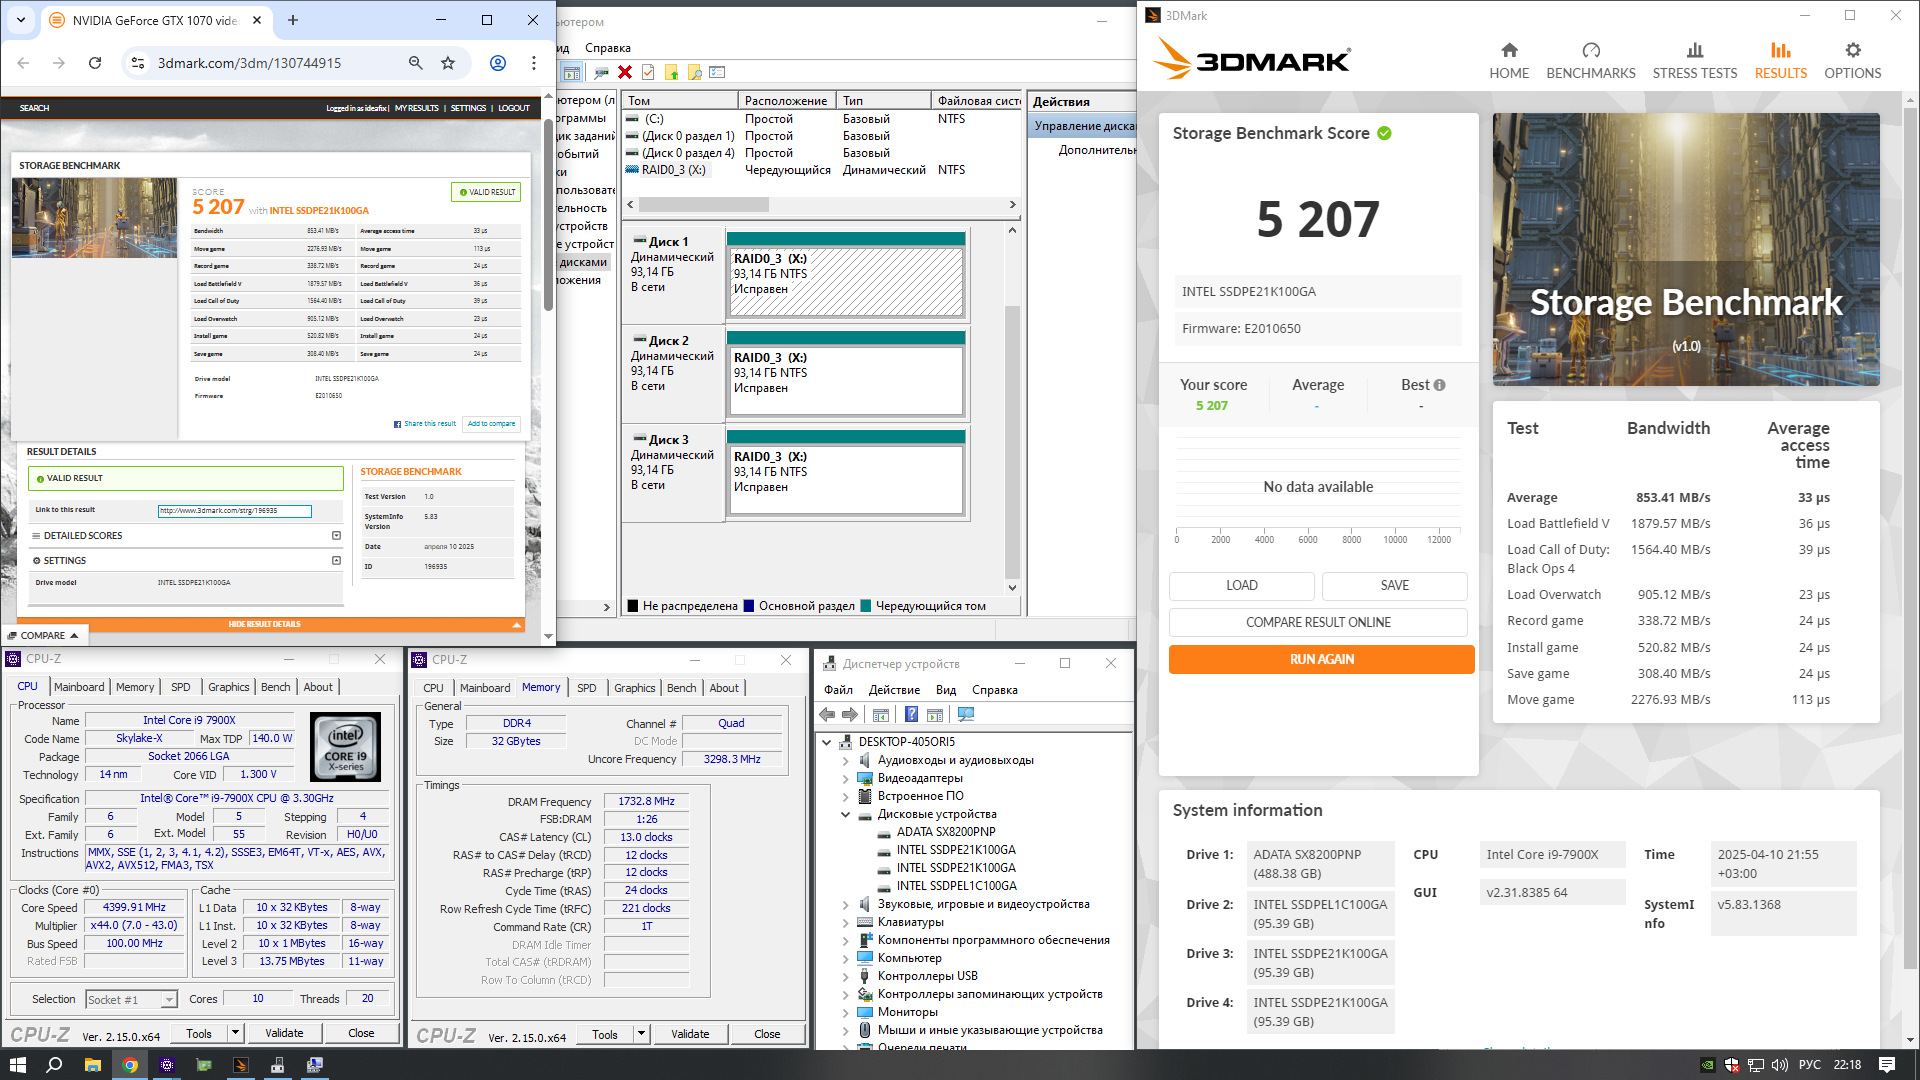This screenshot has width=1920, height=1080.
Task: Expand Аудиовходы и аудиовыходы node
Action: 846,760
